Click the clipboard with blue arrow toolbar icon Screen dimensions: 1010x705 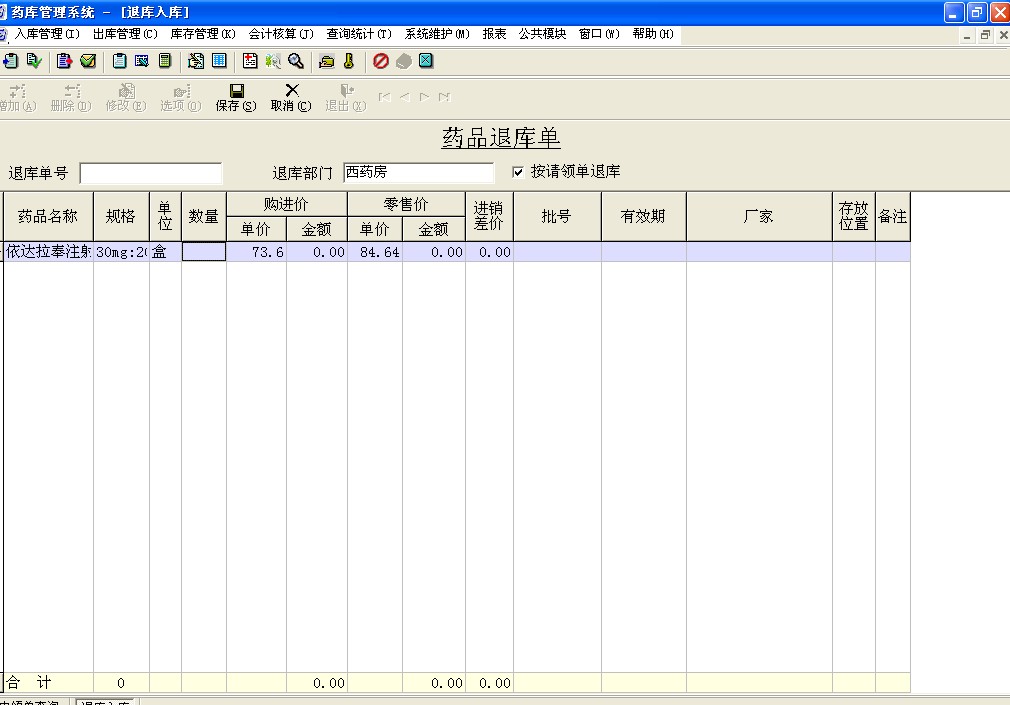point(10,61)
